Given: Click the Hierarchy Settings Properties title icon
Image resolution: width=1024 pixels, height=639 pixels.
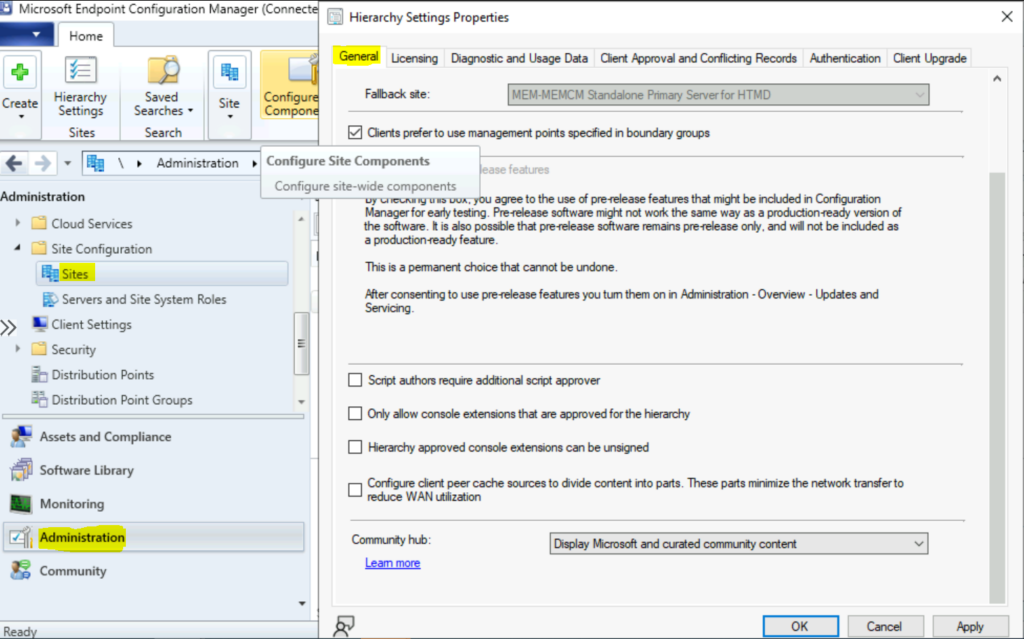Looking at the screenshot, I should click(x=335, y=17).
